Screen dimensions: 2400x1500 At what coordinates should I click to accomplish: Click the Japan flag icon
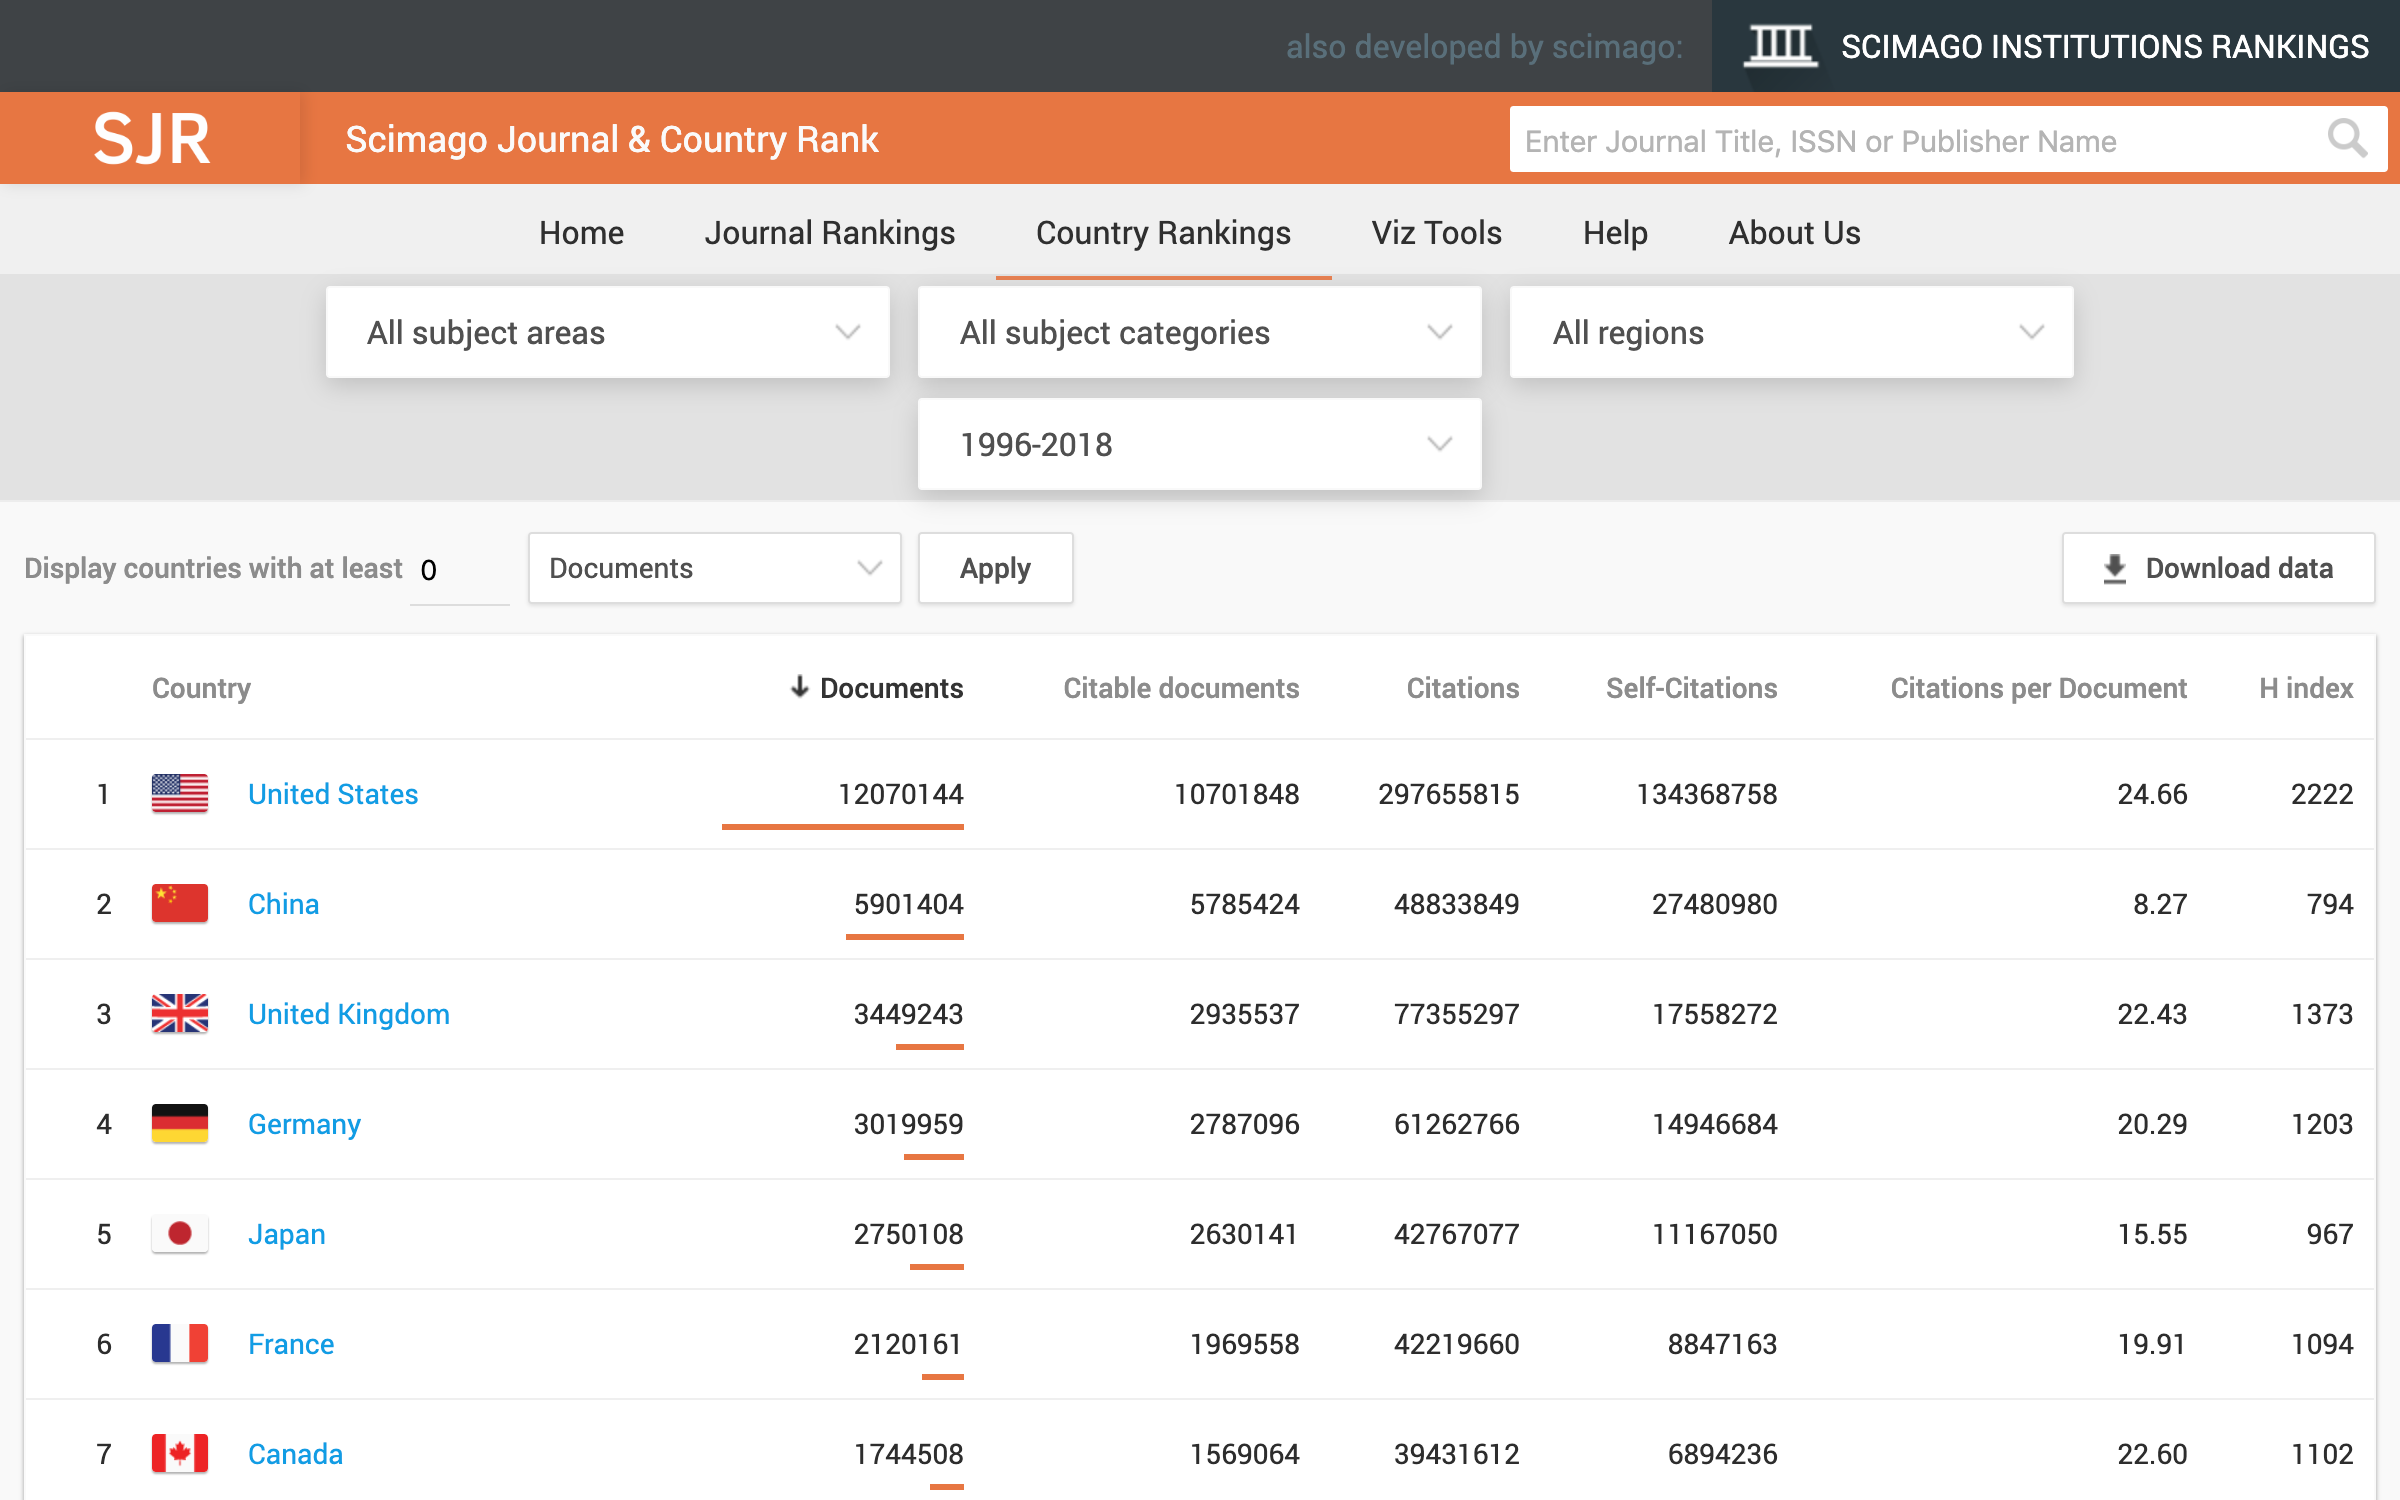click(x=180, y=1234)
